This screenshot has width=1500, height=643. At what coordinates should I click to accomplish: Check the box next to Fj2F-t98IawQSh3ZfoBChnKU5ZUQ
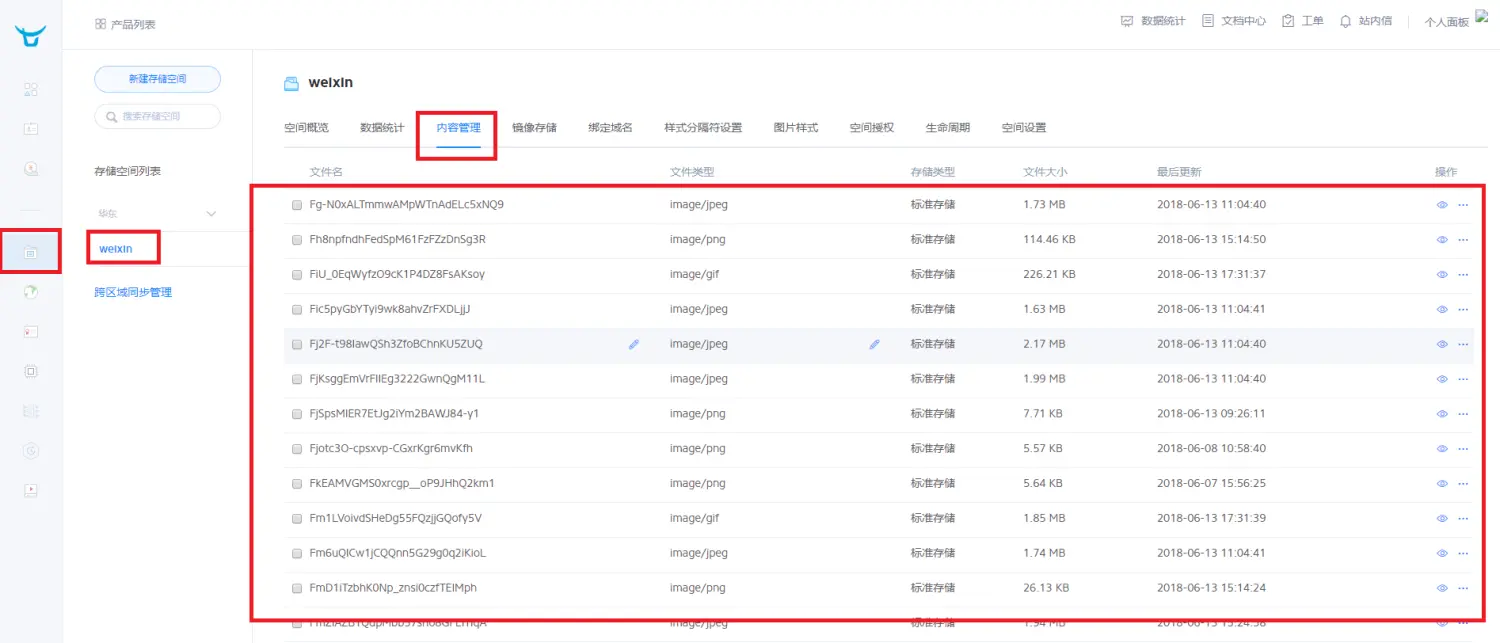(x=297, y=344)
